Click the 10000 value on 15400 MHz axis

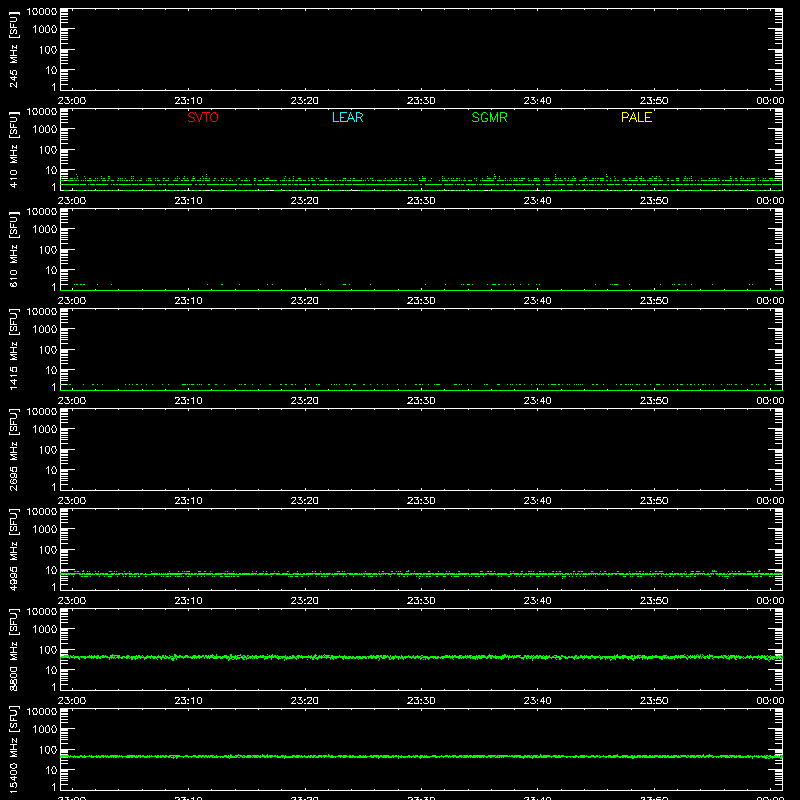click(x=42, y=712)
